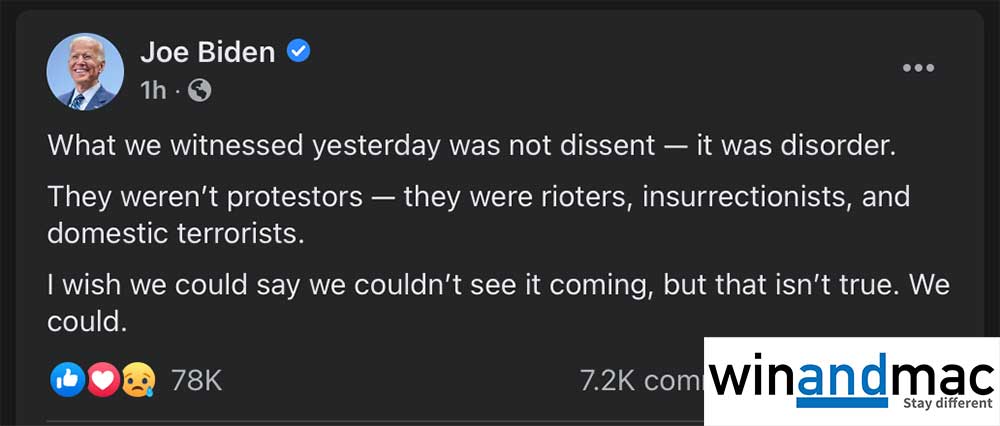Click the sad face reaction emoji
Viewport: 1000px width, 426px height.
(x=138, y=379)
